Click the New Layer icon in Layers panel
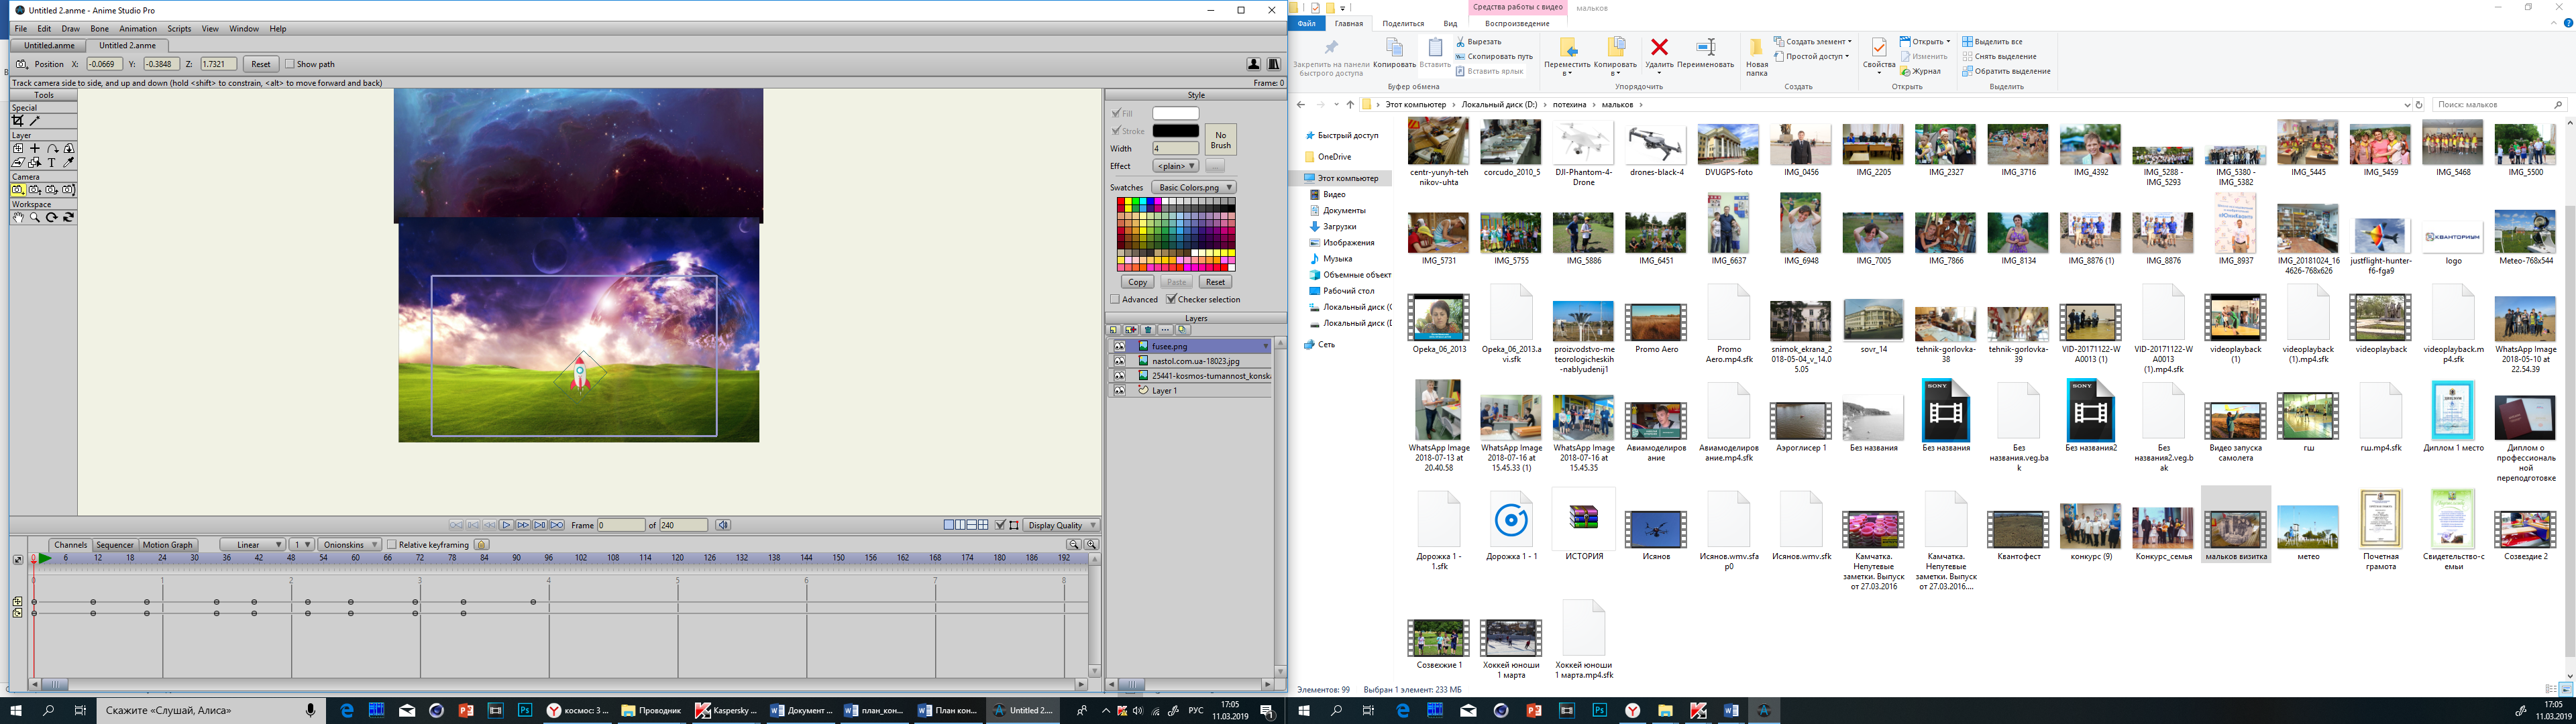 coord(1113,329)
